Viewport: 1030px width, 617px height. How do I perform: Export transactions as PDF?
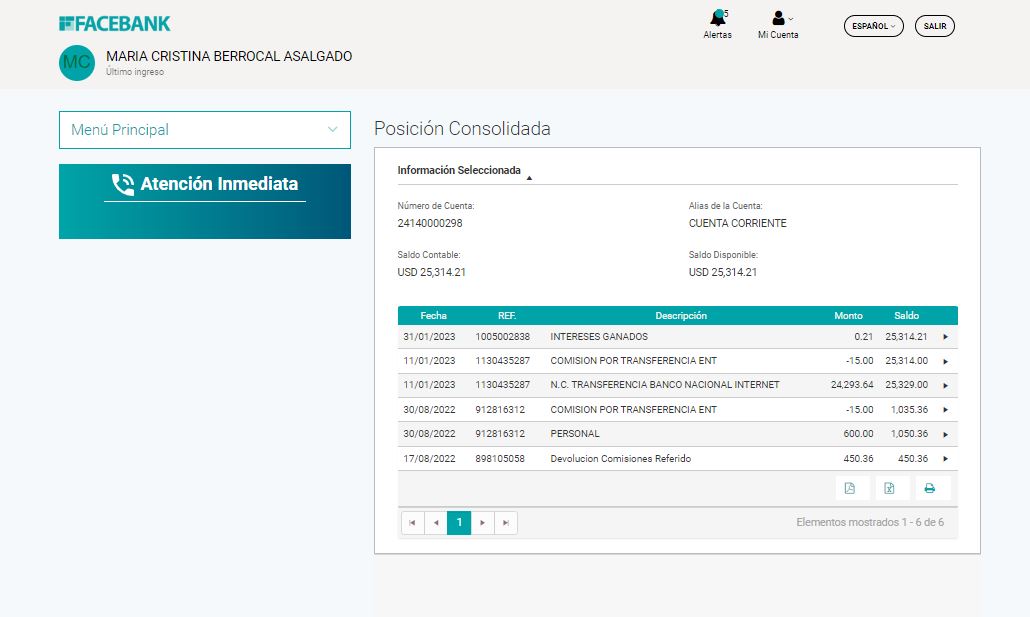[x=850, y=488]
